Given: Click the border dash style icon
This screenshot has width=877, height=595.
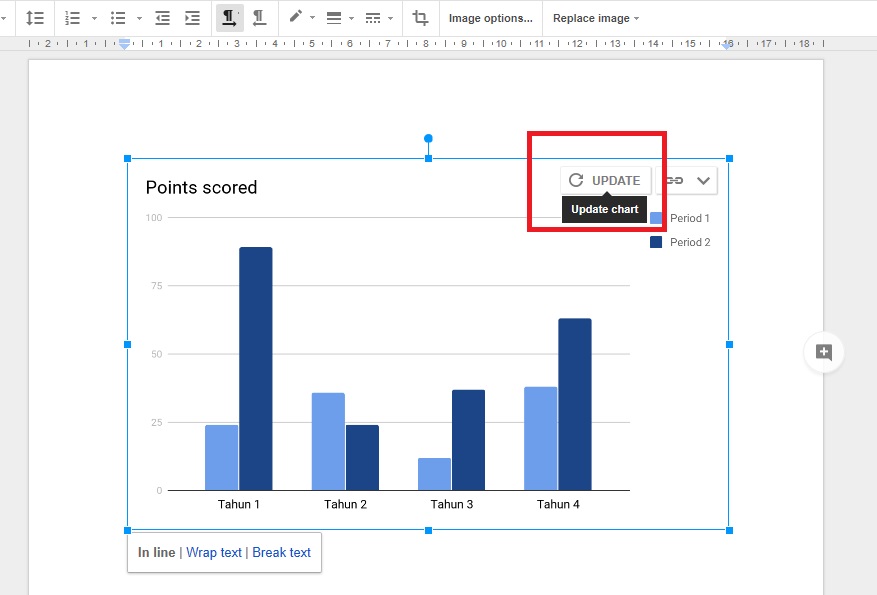Looking at the screenshot, I should coord(375,17).
